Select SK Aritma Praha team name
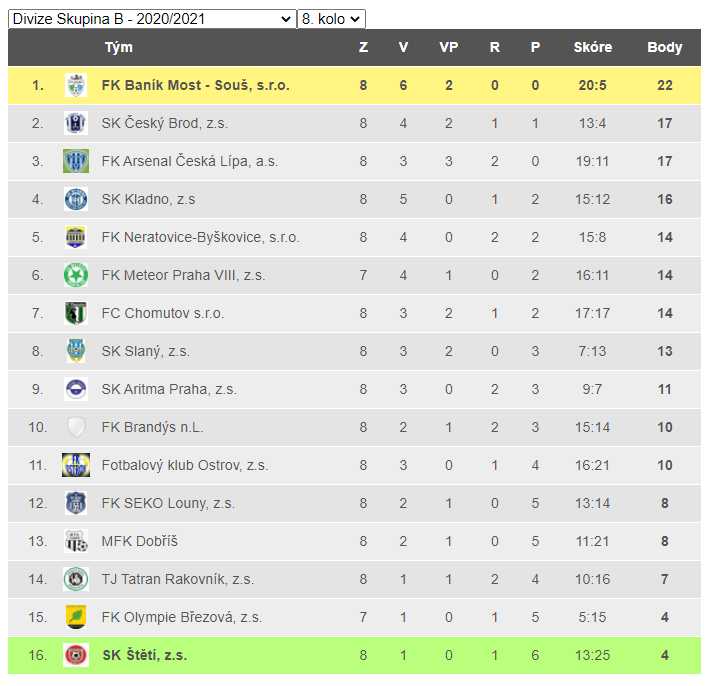 tap(168, 389)
